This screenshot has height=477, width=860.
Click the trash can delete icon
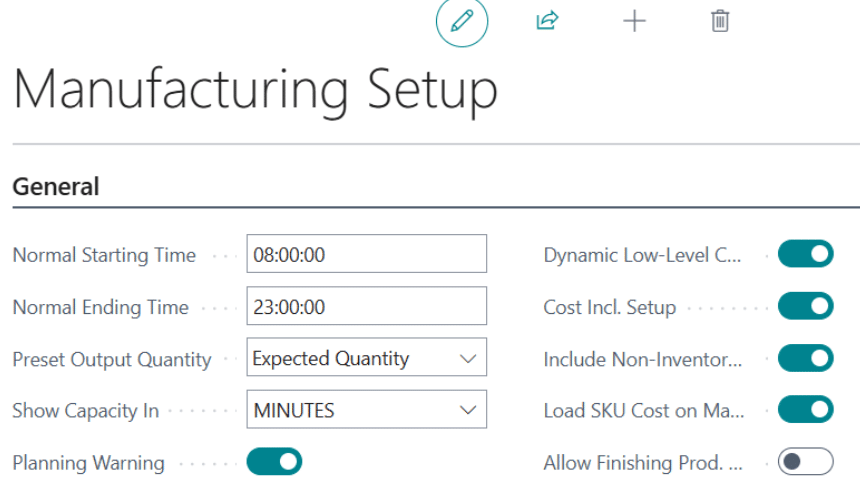click(x=720, y=21)
